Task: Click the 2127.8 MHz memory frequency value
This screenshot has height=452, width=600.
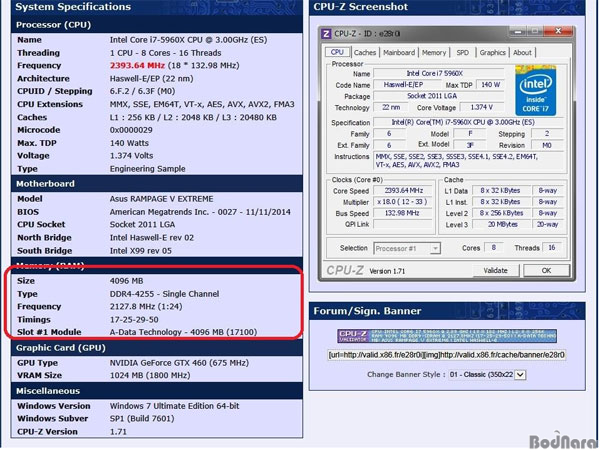Action: click(x=146, y=307)
